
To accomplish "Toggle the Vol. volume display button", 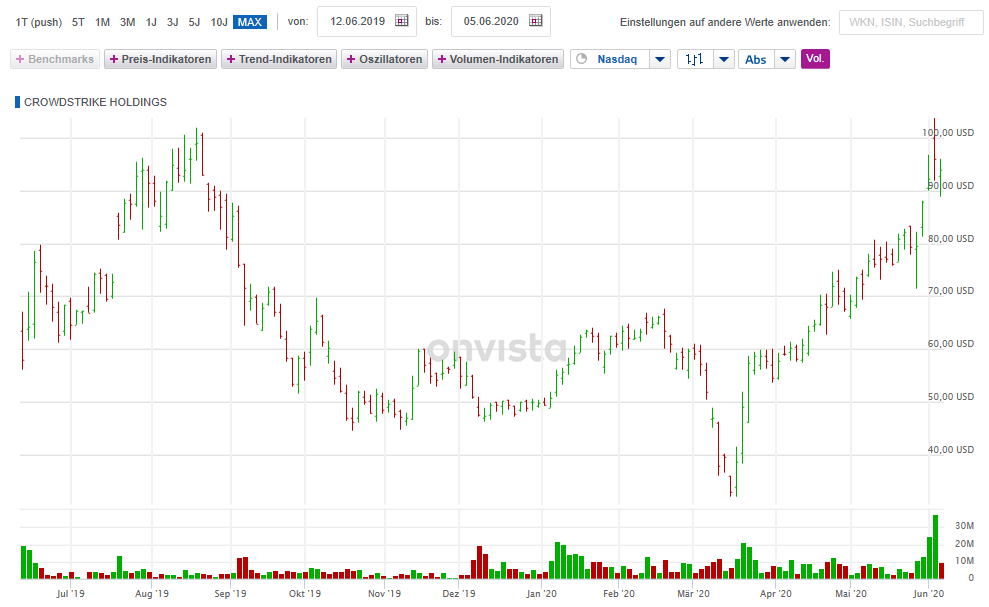I will click(815, 59).
